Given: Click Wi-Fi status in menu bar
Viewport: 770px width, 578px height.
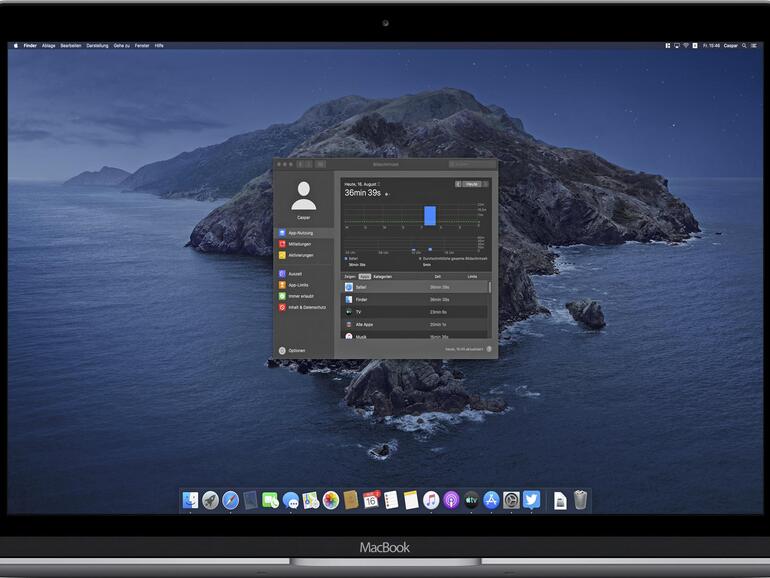Looking at the screenshot, I should 686,45.
